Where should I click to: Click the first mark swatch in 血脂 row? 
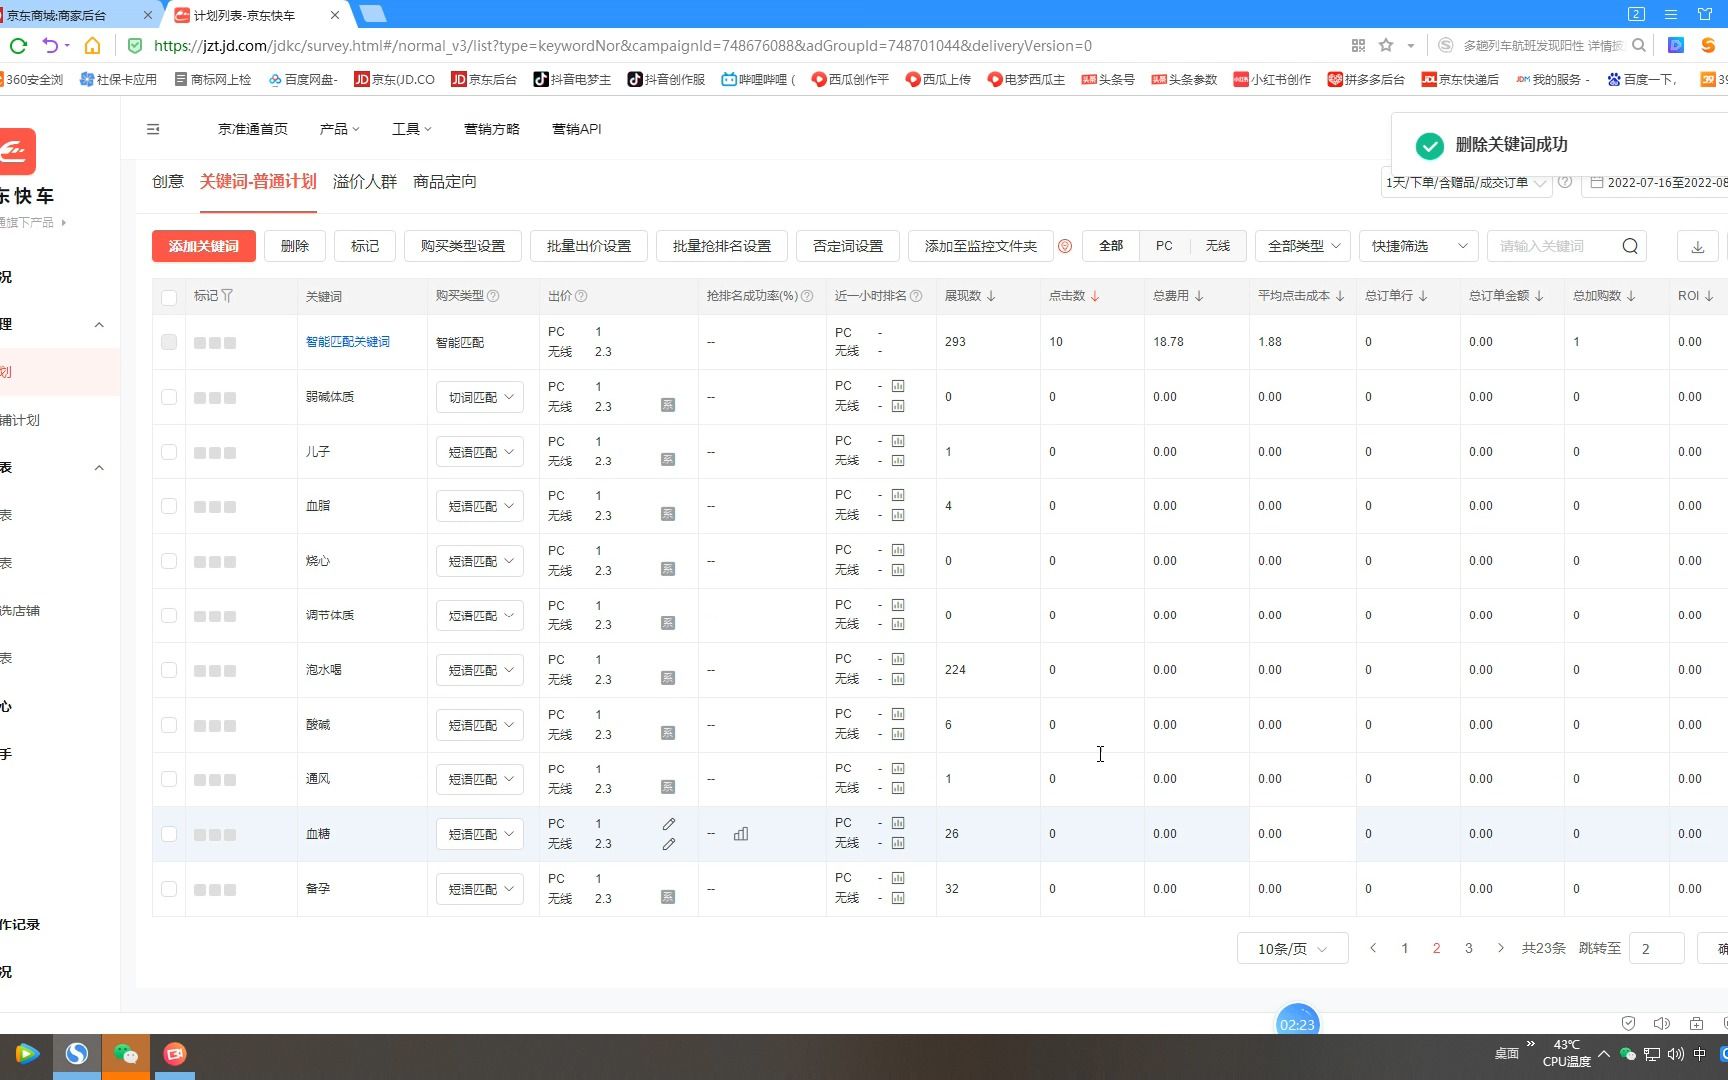(200, 506)
